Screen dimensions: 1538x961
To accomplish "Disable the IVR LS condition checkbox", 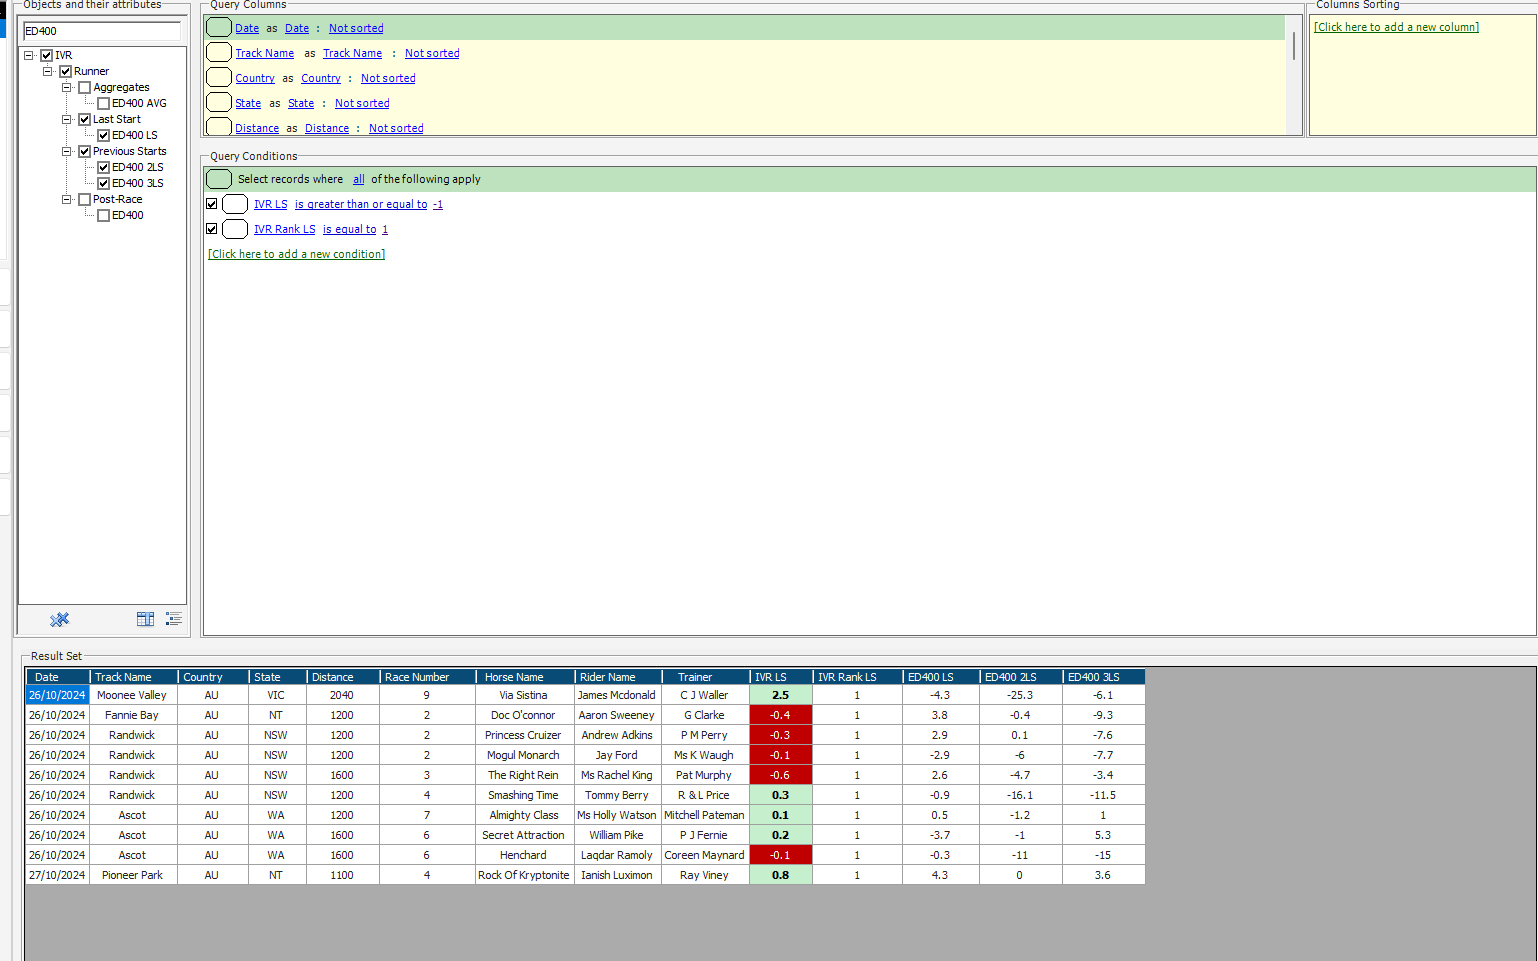I will tap(211, 204).
